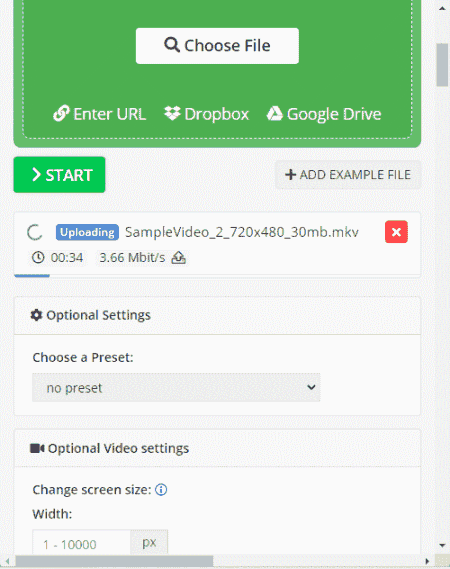Click the info icon beside Change screen size

pos(161,490)
